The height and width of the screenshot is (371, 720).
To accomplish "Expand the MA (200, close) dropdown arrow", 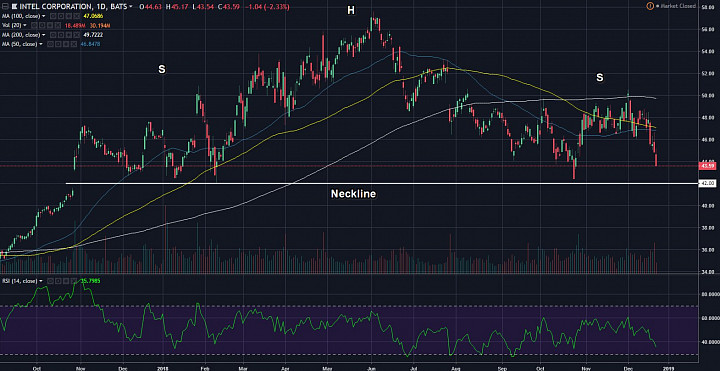I will click(x=44, y=35).
